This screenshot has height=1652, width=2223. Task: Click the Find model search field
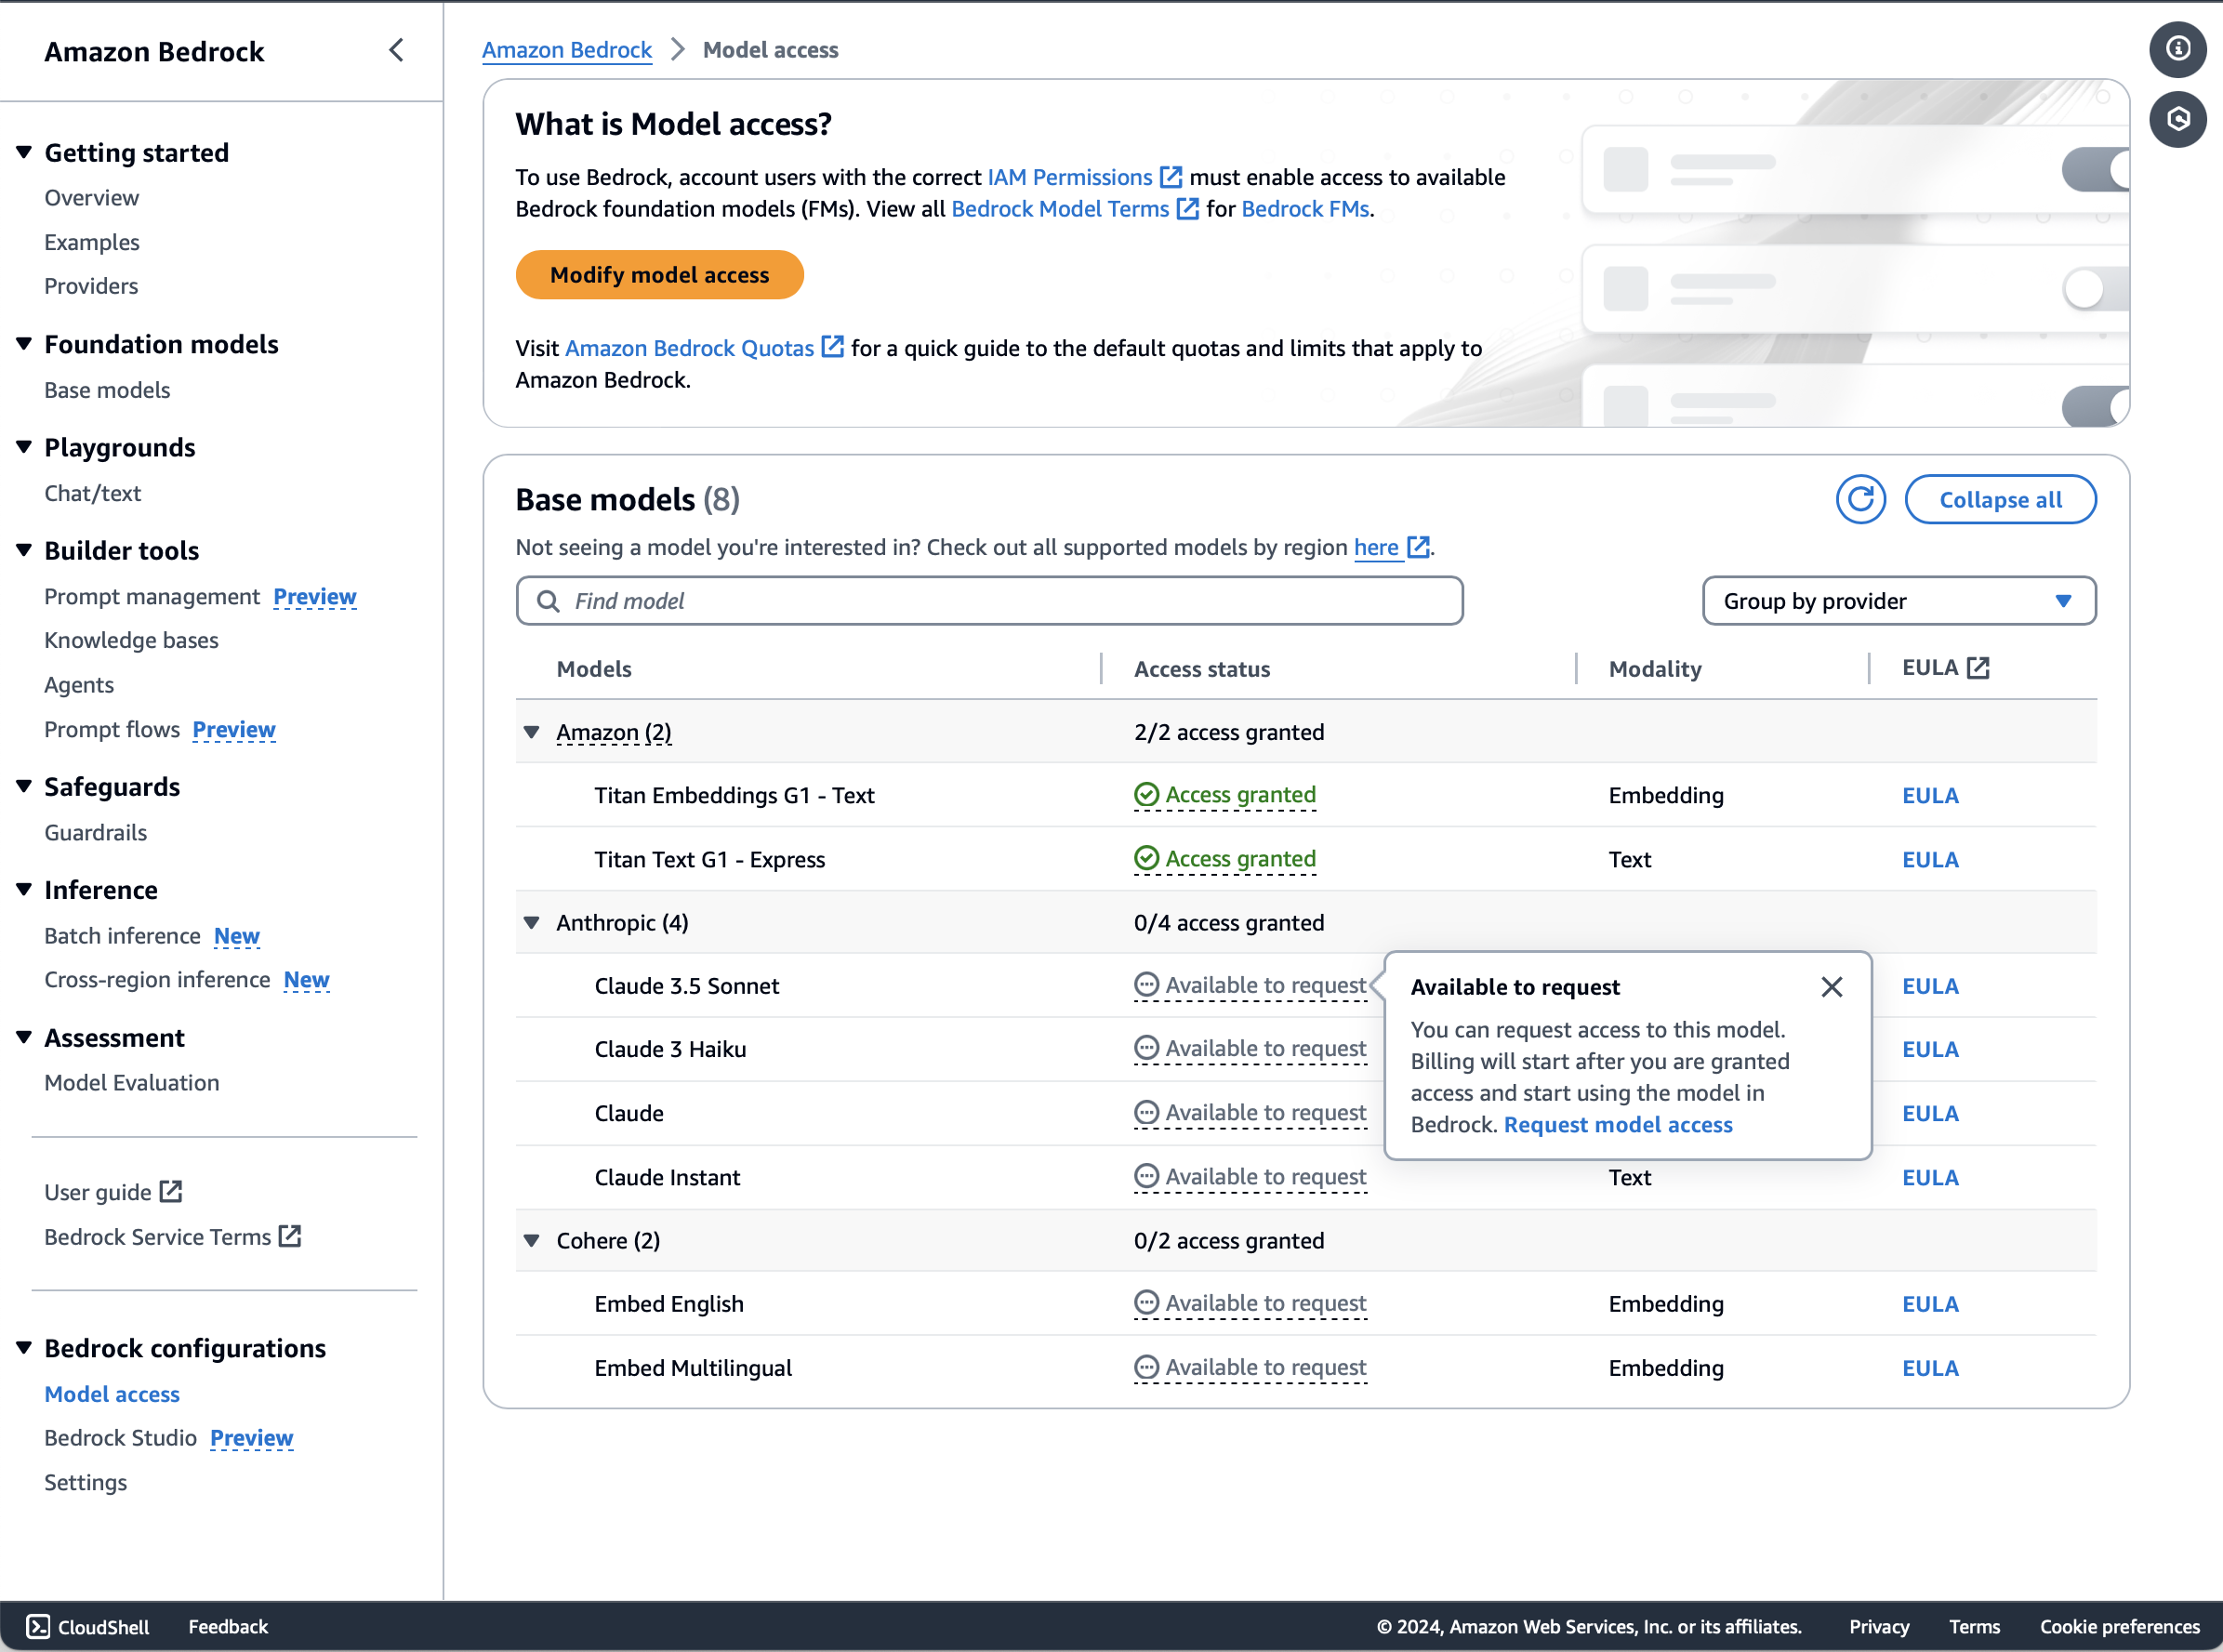989,601
